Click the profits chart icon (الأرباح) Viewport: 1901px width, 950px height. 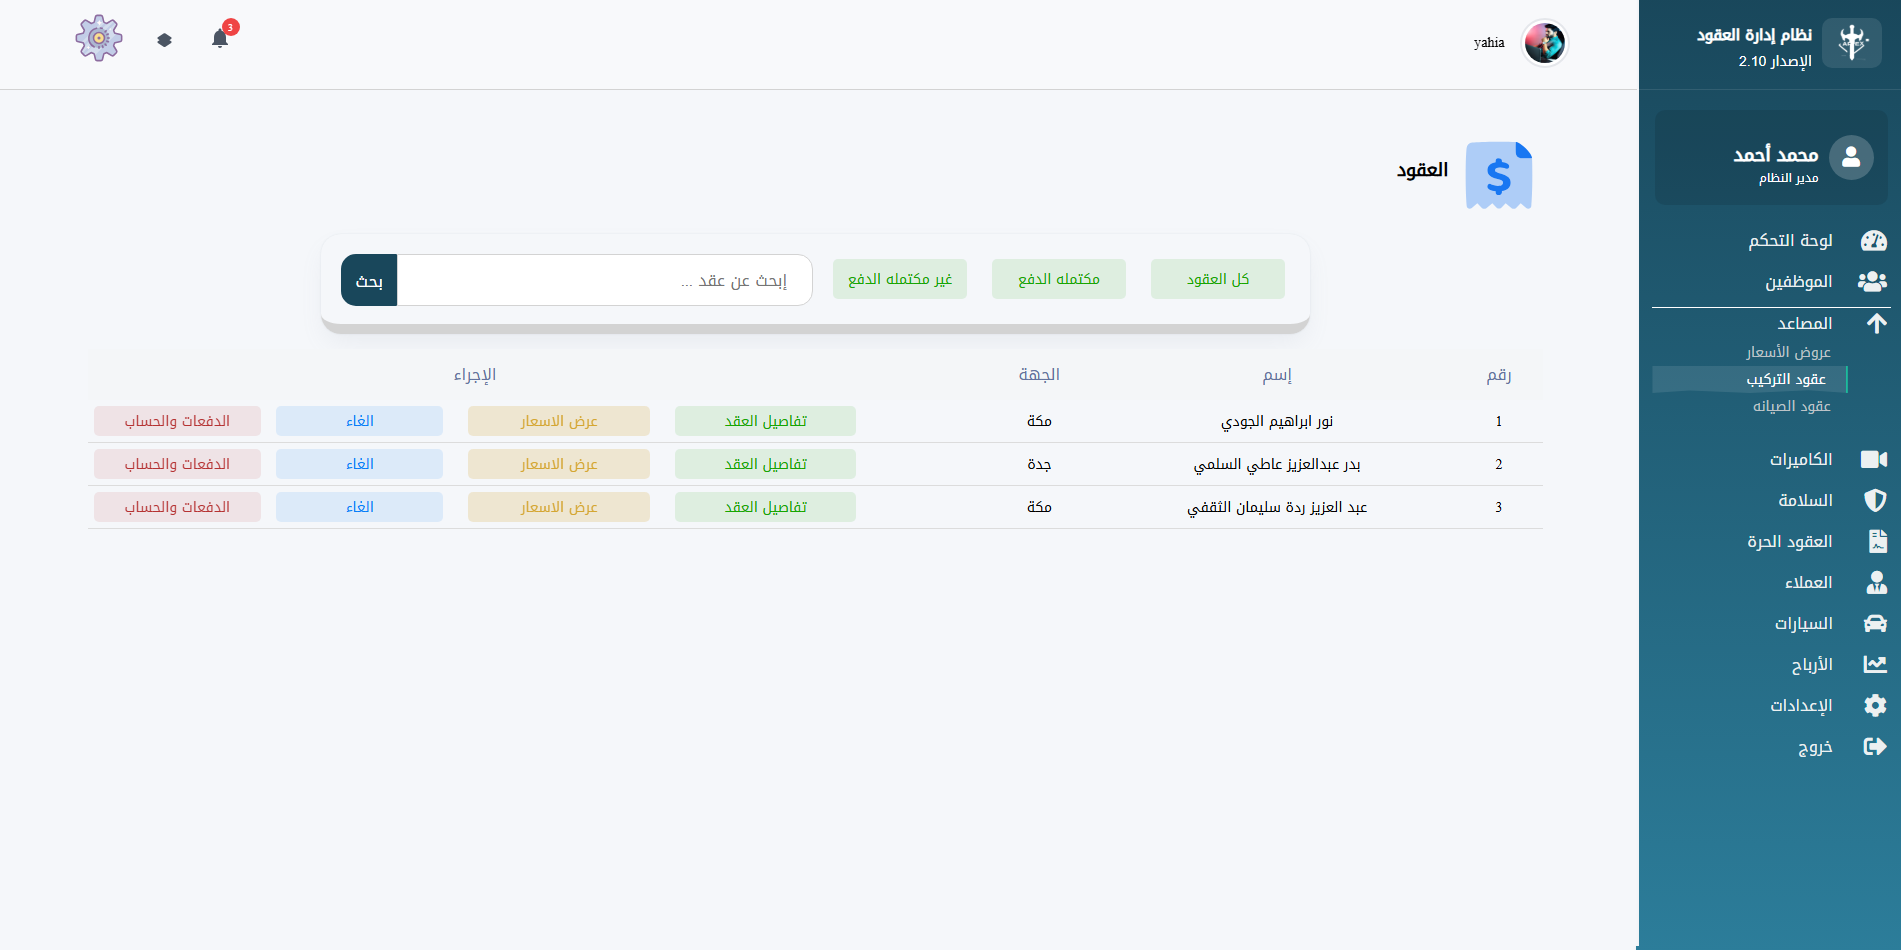pyautogui.click(x=1875, y=664)
